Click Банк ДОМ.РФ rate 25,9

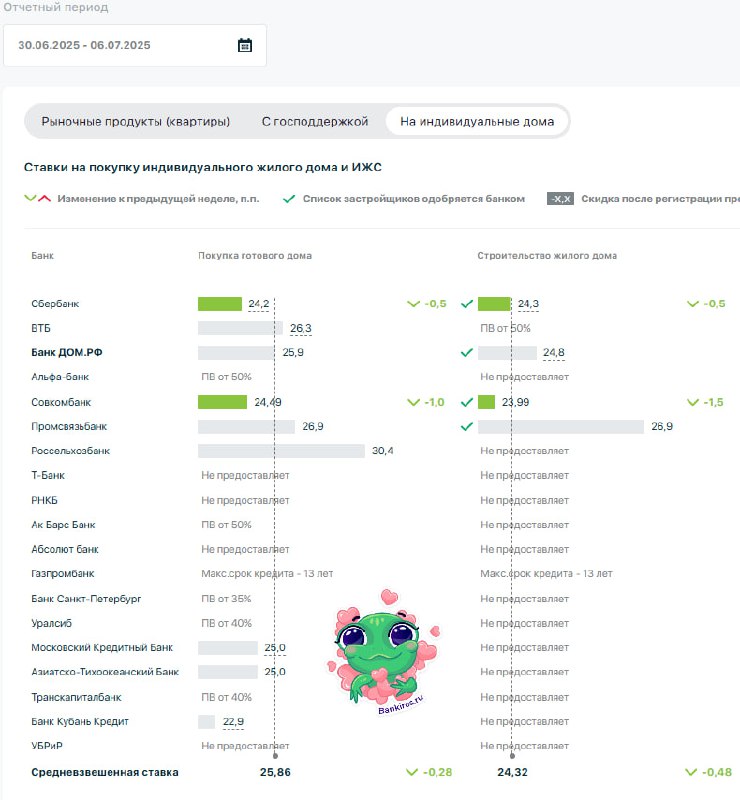293,353
